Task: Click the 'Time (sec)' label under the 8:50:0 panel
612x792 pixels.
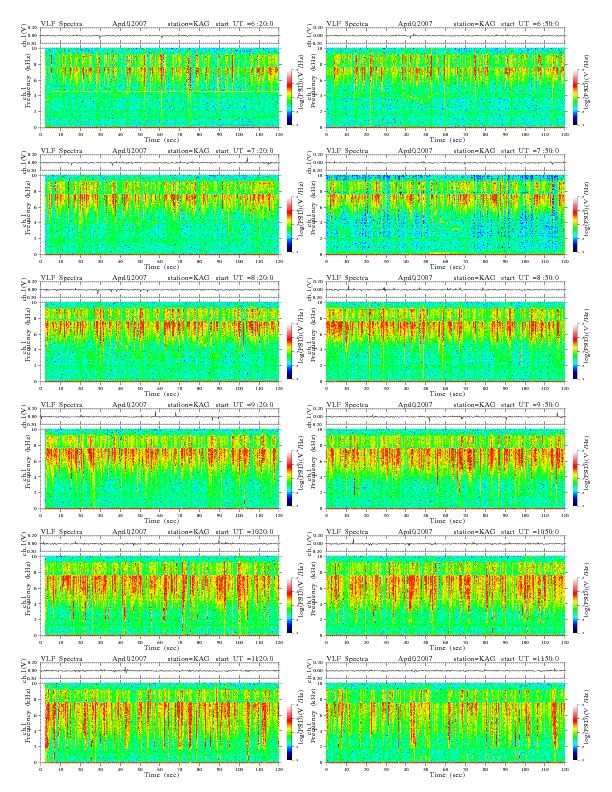Action: point(447,393)
